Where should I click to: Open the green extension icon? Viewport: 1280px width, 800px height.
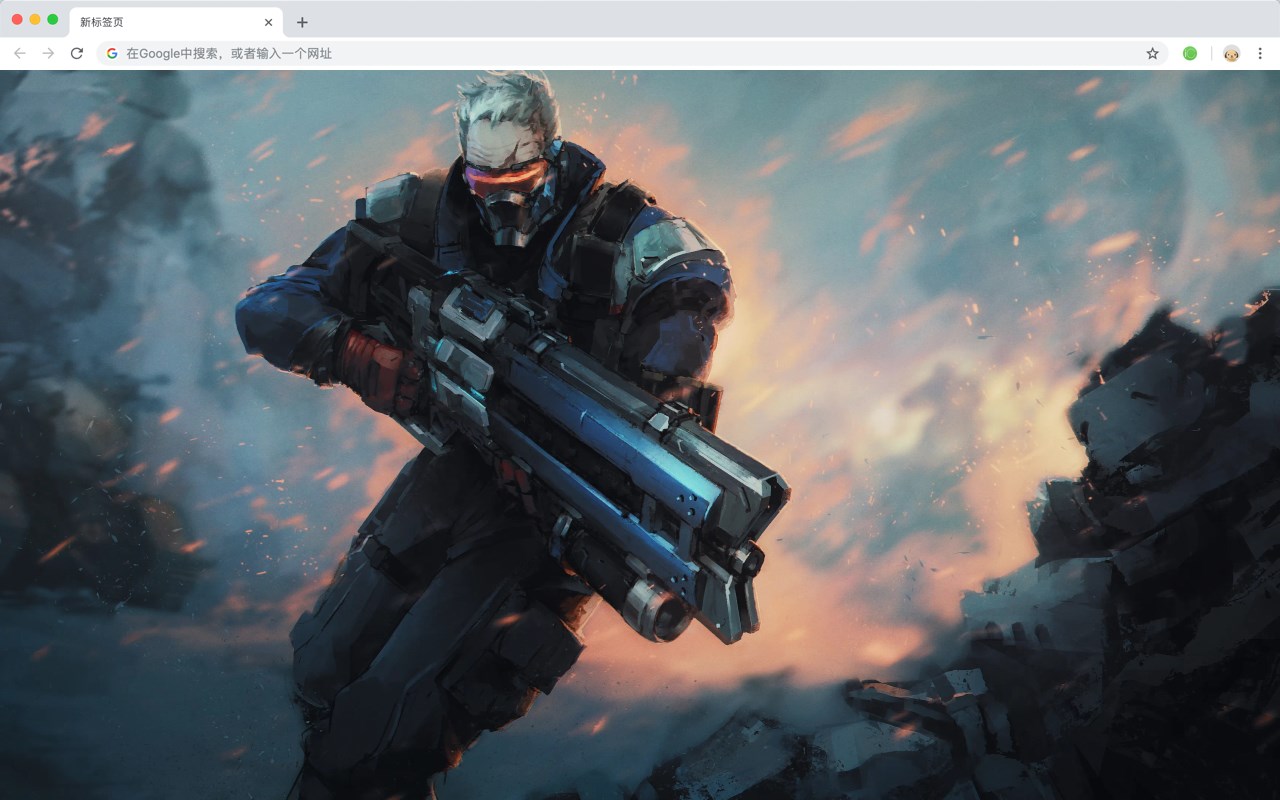click(x=1190, y=53)
